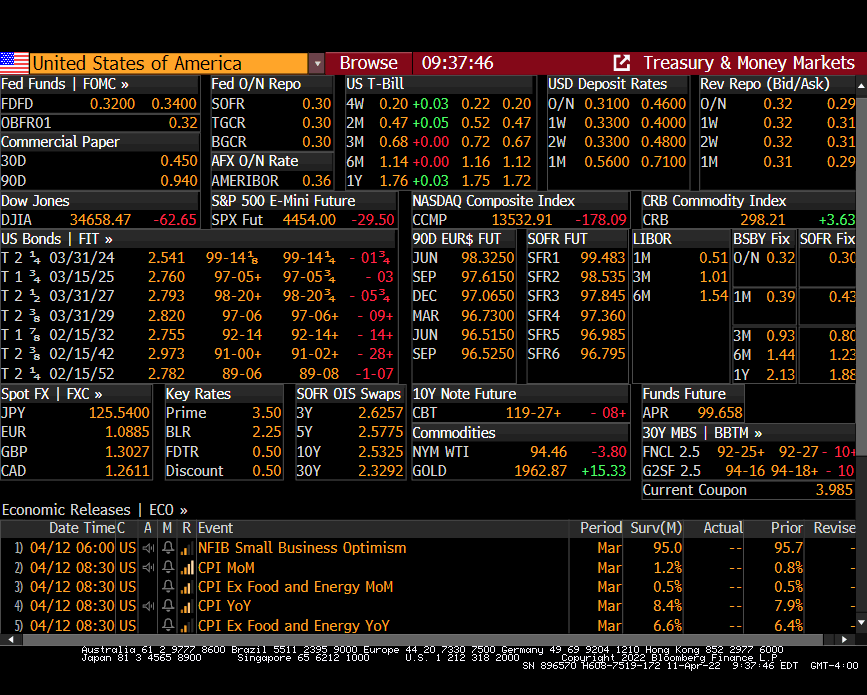867x695 pixels.
Task: Click the Actual column header
Action: point(723,528)
